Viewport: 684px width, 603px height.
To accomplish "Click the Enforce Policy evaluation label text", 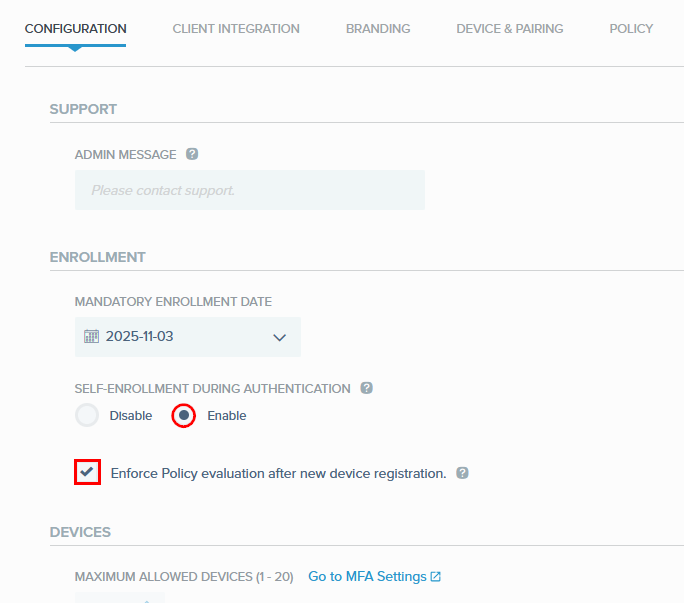I will point(278,473).
